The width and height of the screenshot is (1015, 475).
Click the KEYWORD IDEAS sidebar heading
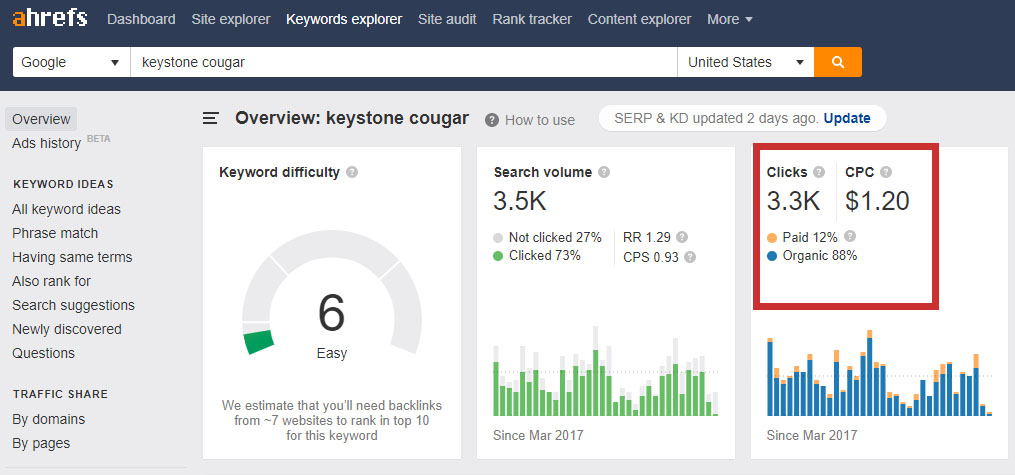tap(63, 184)
